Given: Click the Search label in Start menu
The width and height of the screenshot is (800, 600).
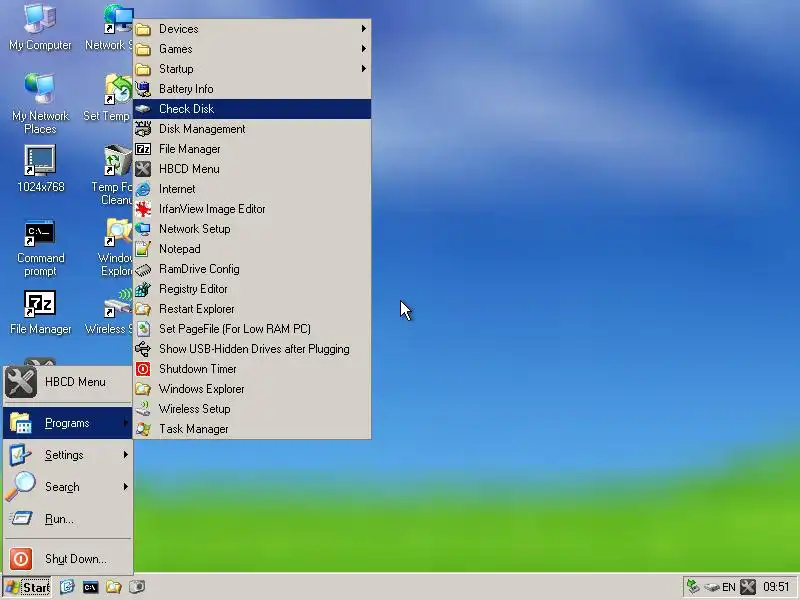Looking at the screenshot, I should tap(62, 487).
